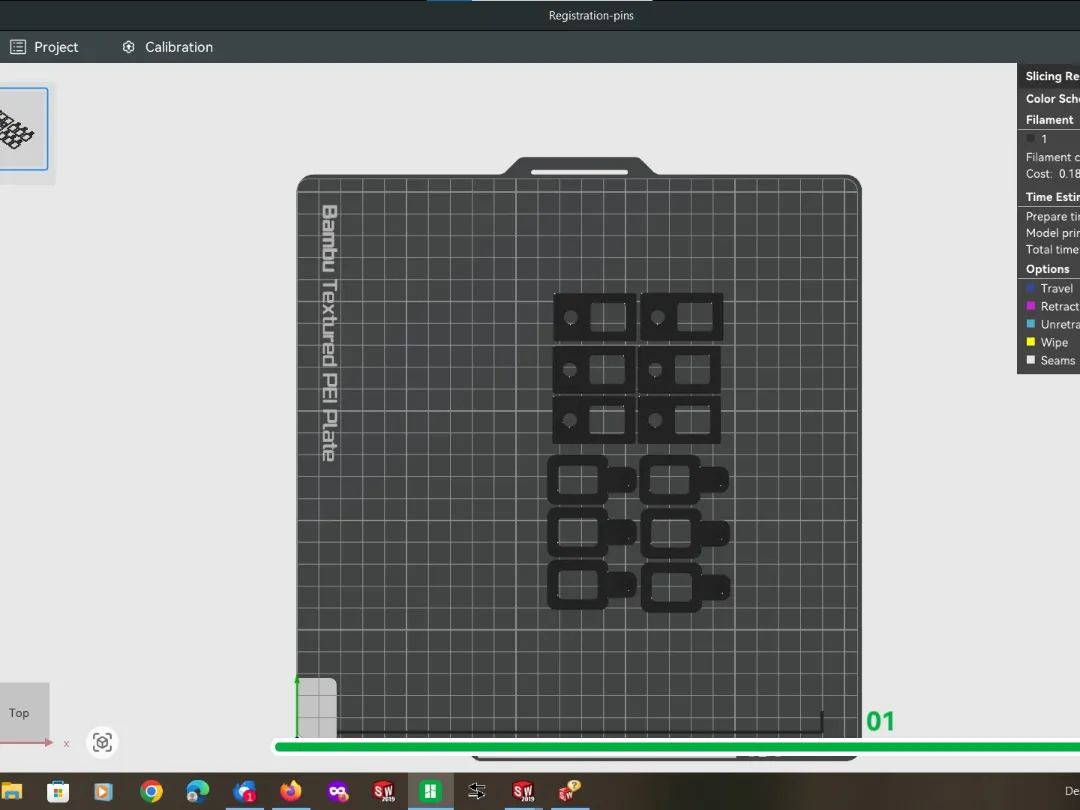Toggle Wipe visibility option

tap(1048, 342)
